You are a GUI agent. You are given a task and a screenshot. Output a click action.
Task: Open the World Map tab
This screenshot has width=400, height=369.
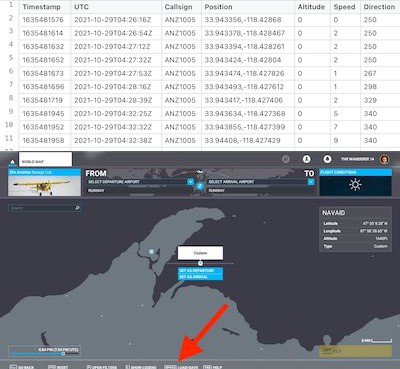(45, 160)
